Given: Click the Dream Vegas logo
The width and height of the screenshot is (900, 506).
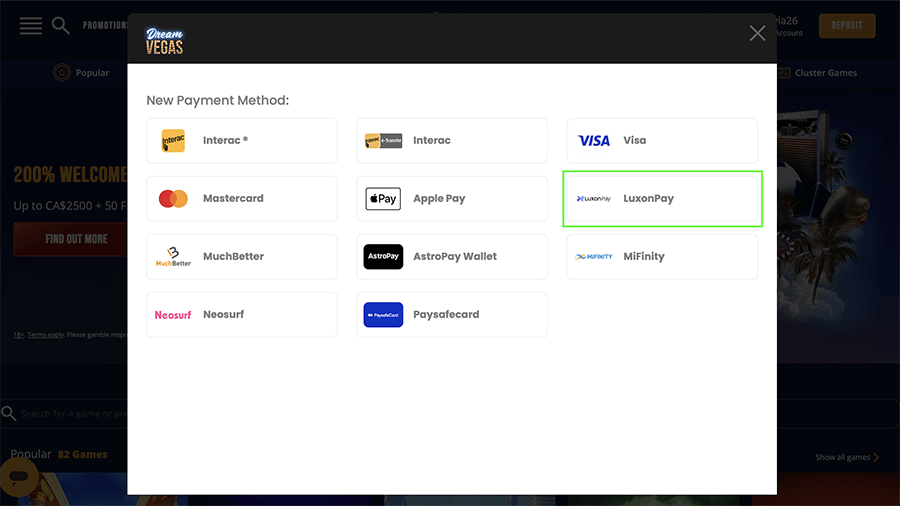Looking at the screenshot, I should (164, 41).
